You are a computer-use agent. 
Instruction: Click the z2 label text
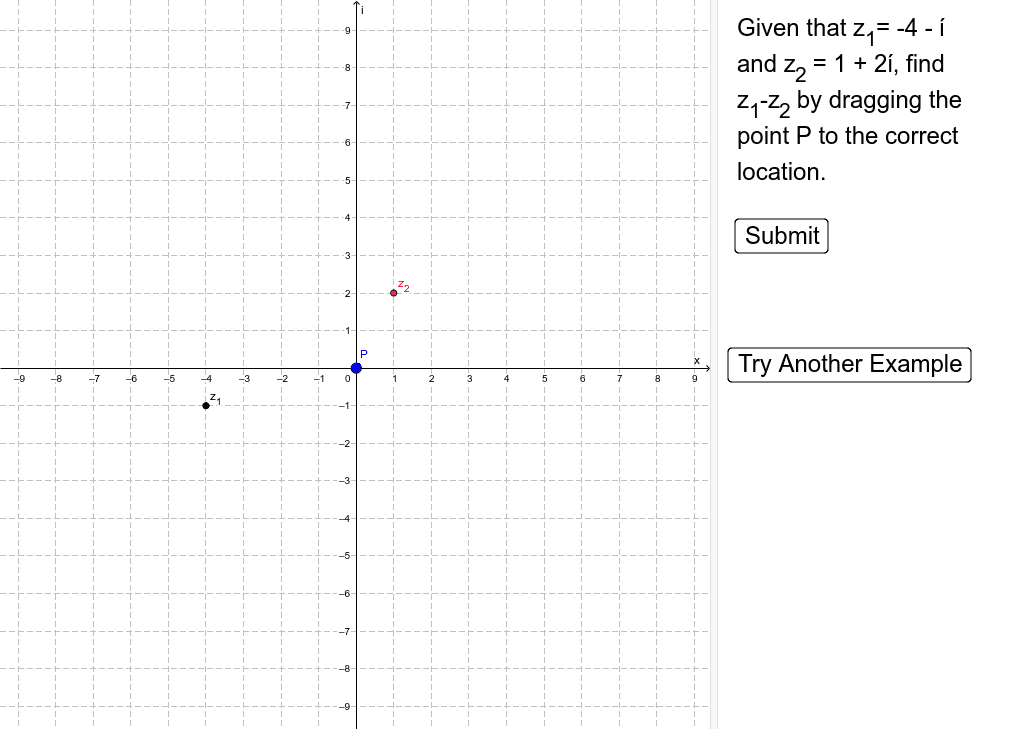point(404,285)
